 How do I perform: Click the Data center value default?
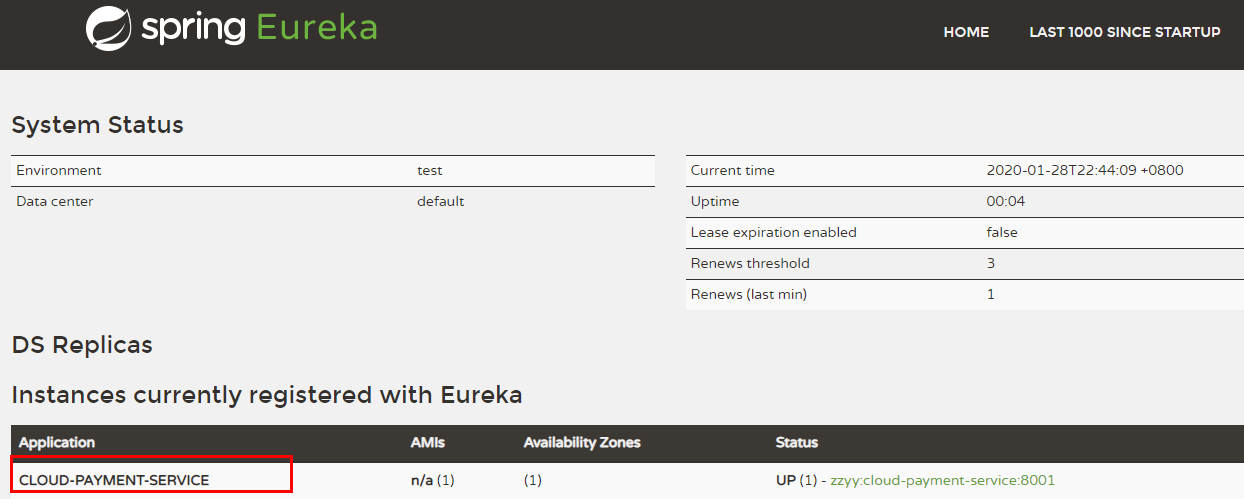(x=441, y=201)
